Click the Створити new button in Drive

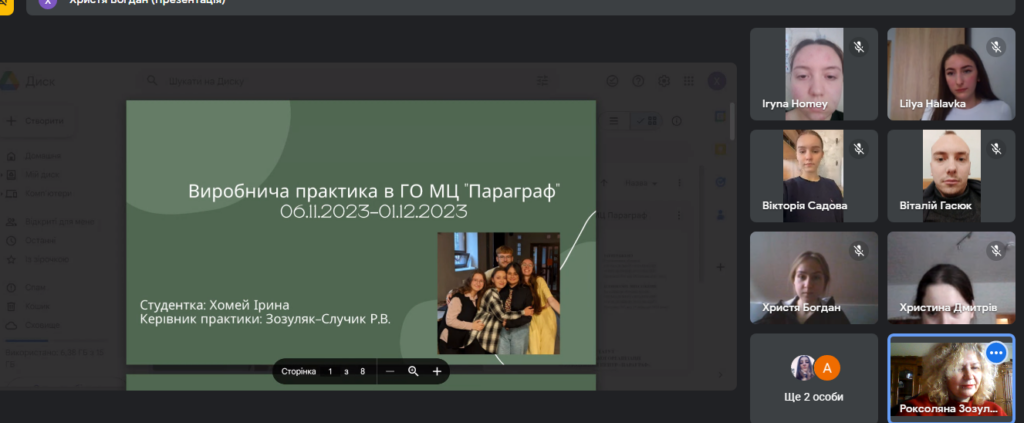[x=37, y=121]
